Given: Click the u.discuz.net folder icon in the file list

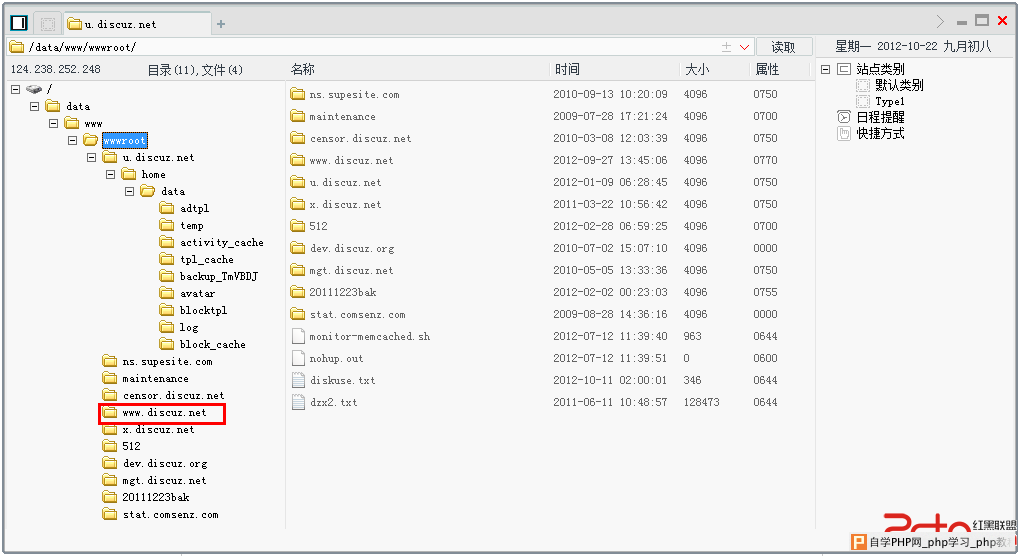Looking at the screenshot, I should [298, 182].
